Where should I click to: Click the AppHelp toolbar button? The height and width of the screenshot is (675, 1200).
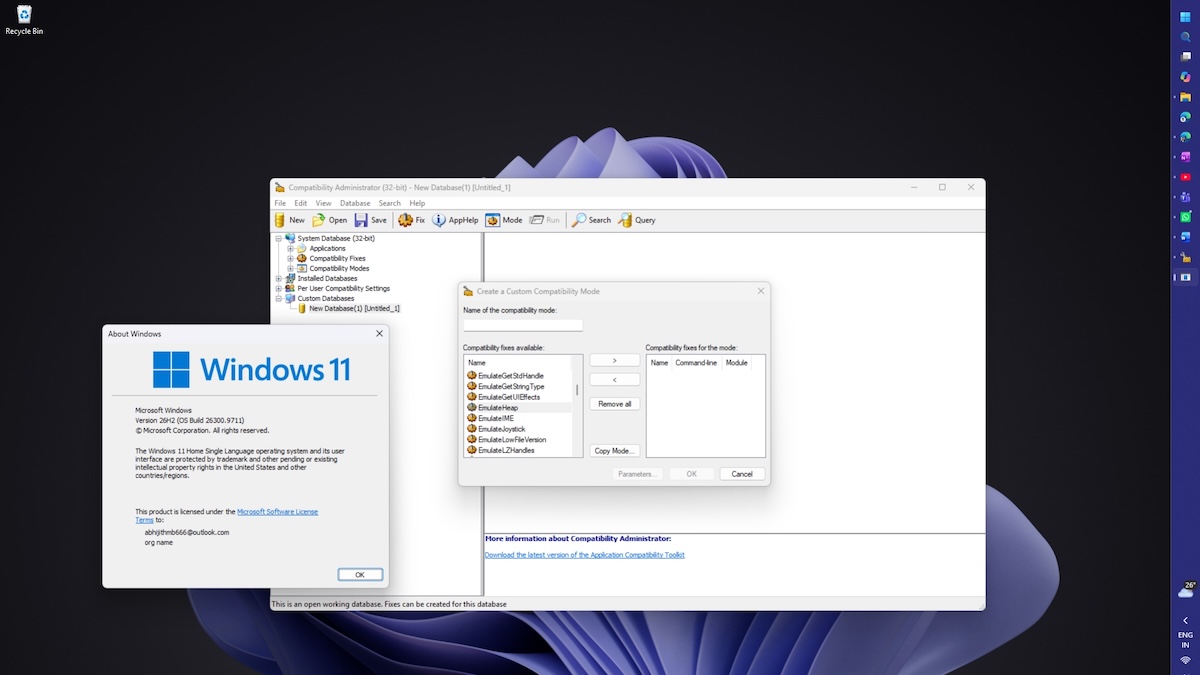(455, 220)
